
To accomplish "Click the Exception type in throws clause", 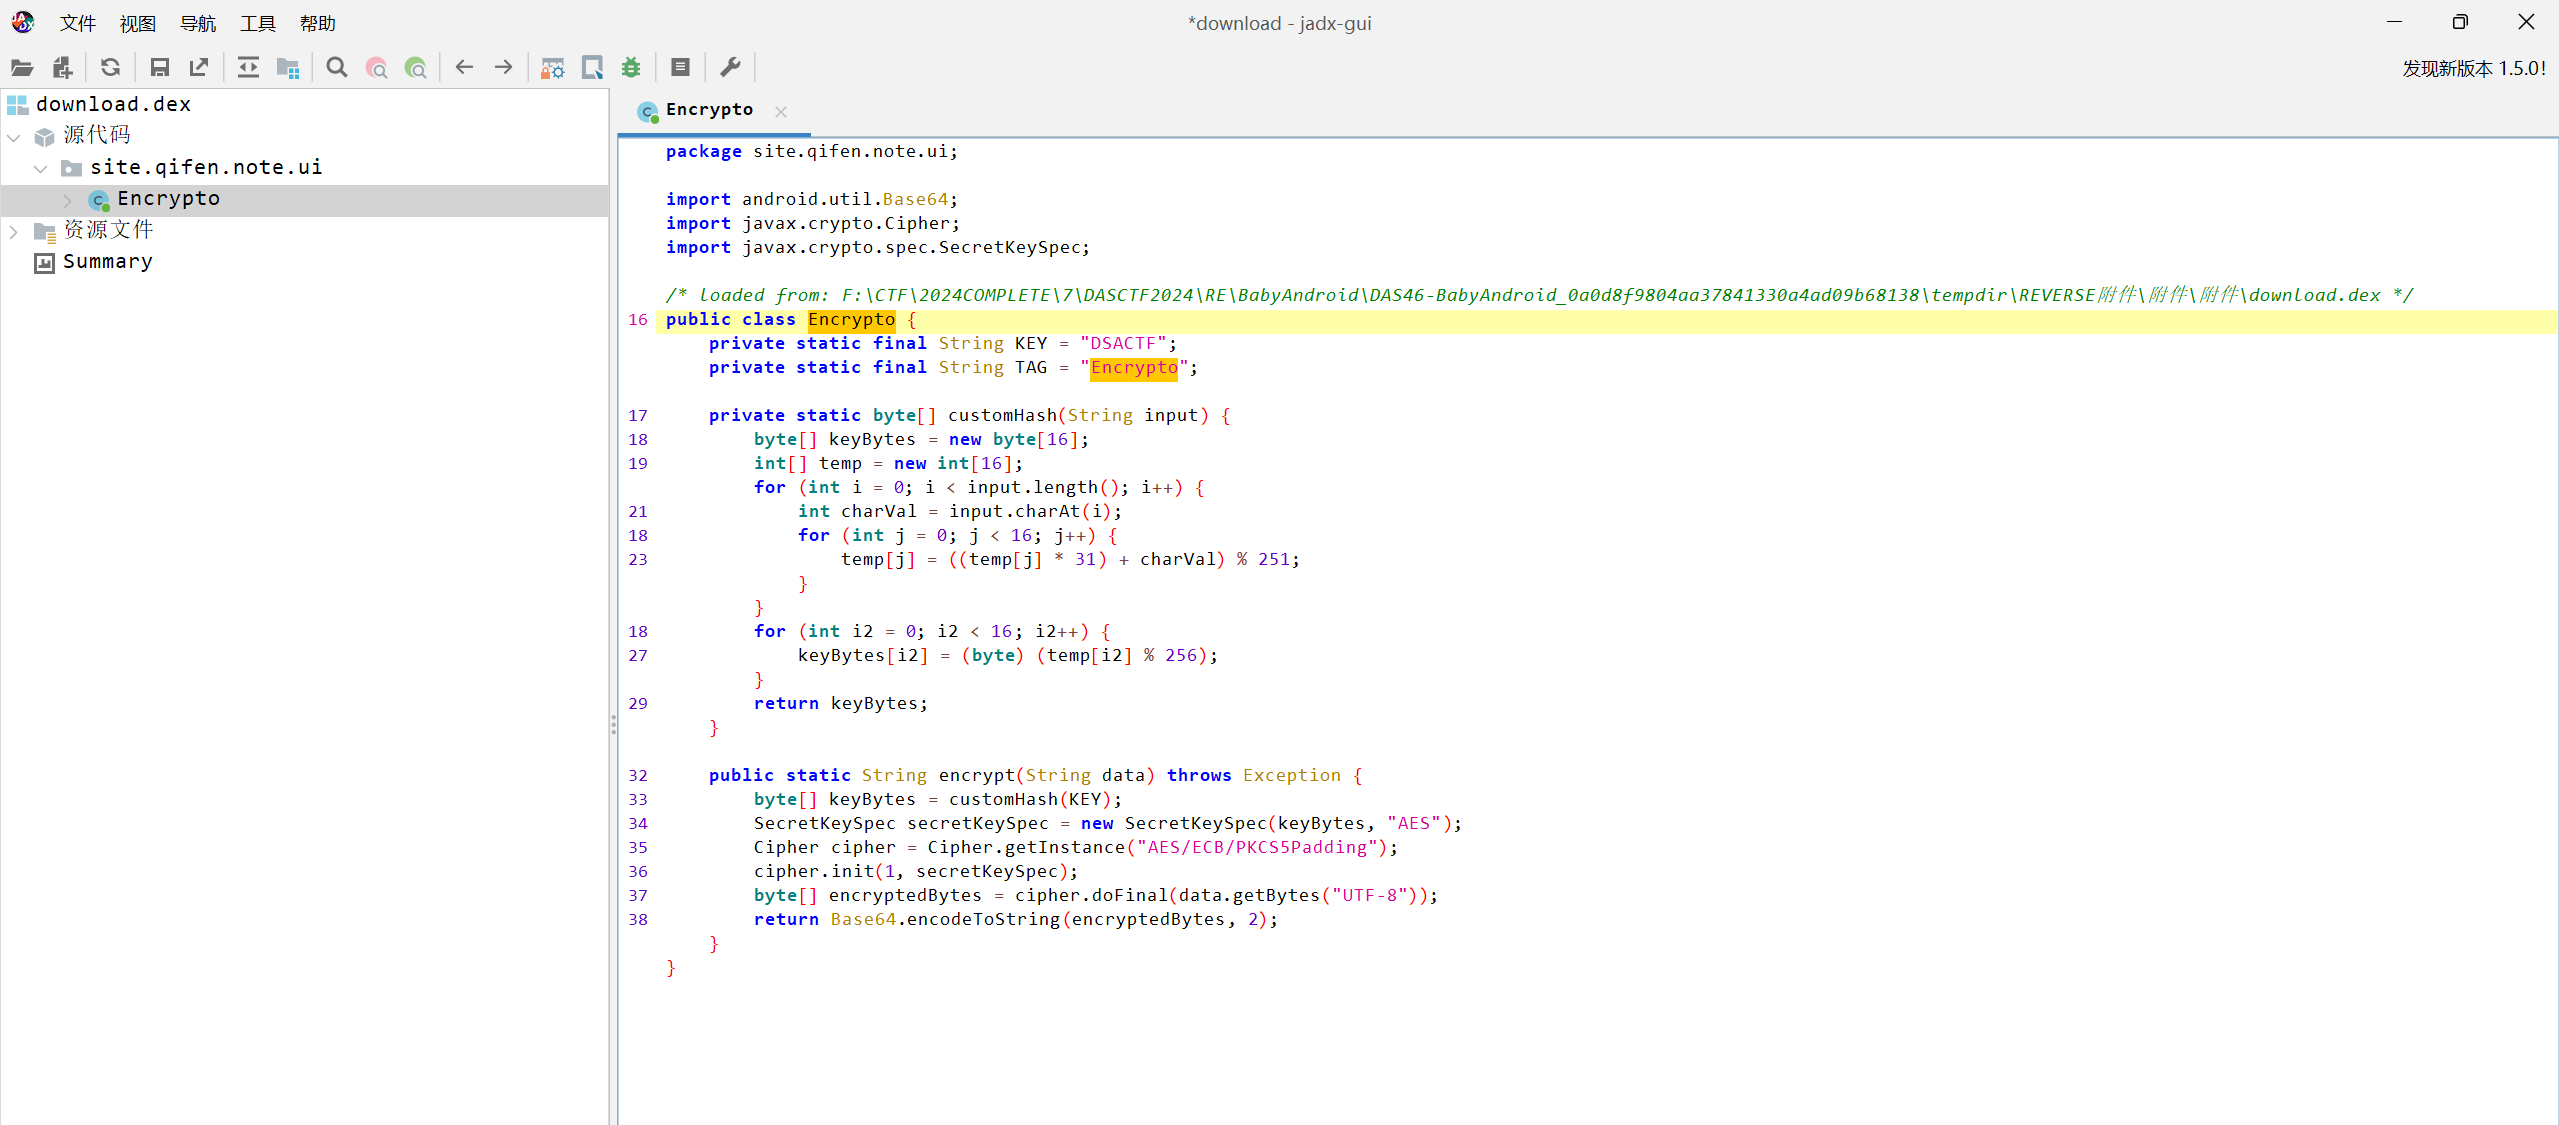I will point(1291,776).
